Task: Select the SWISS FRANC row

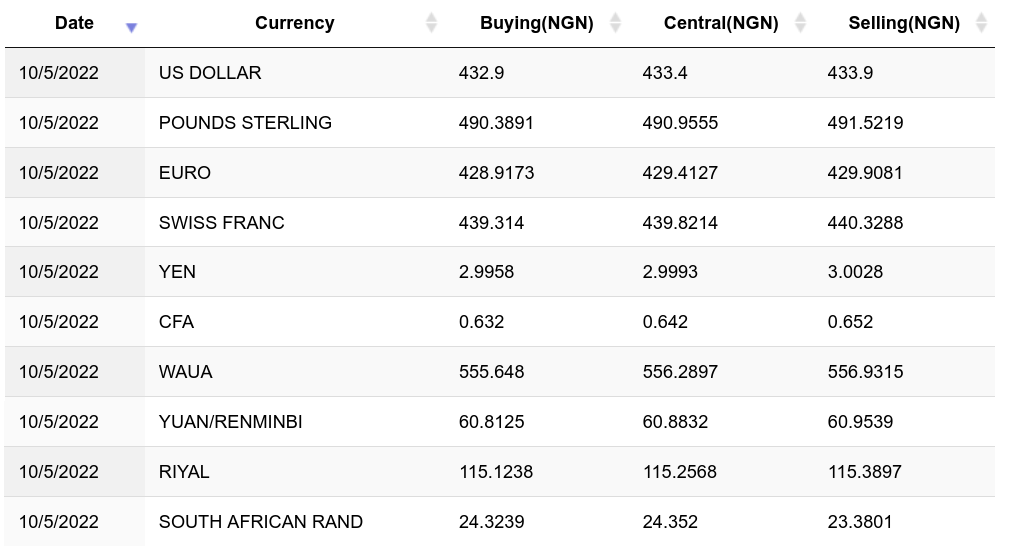Action: coord(221,223)
